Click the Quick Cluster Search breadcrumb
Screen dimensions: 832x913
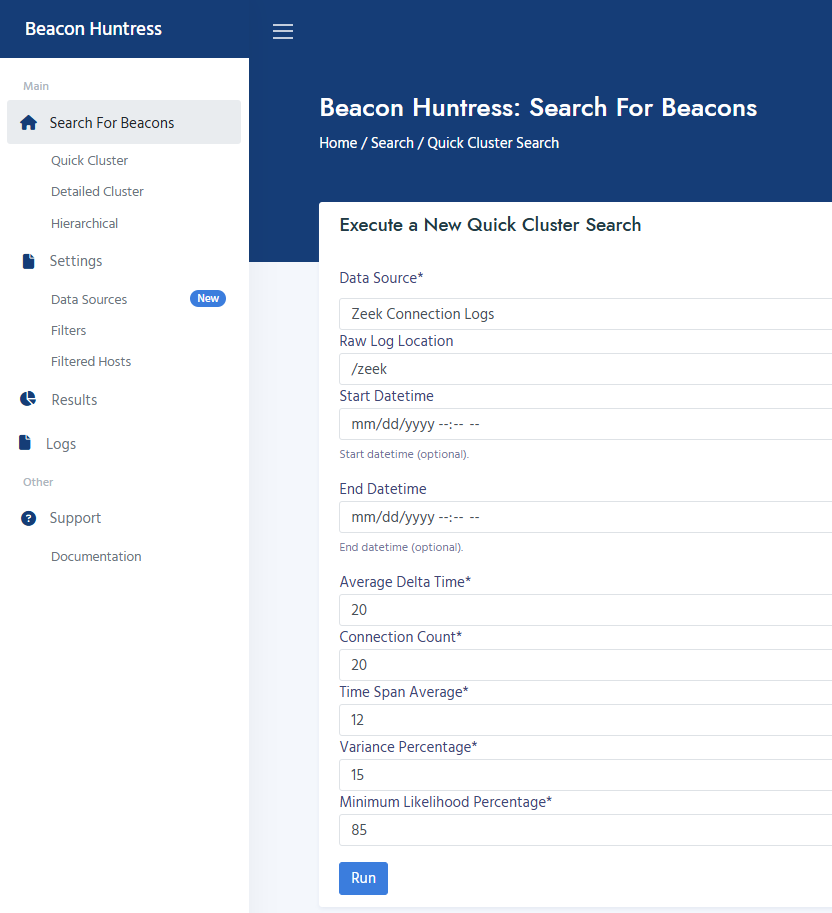493,143
